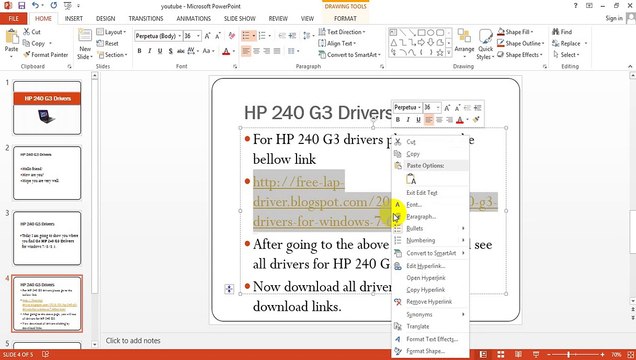Click Format Painter in the ribbon
Screen dimensions: 636x360
45,54
